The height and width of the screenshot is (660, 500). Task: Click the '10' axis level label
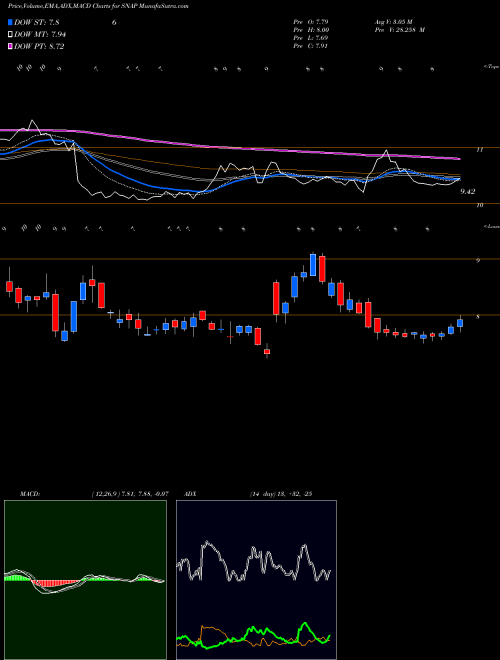479,205
